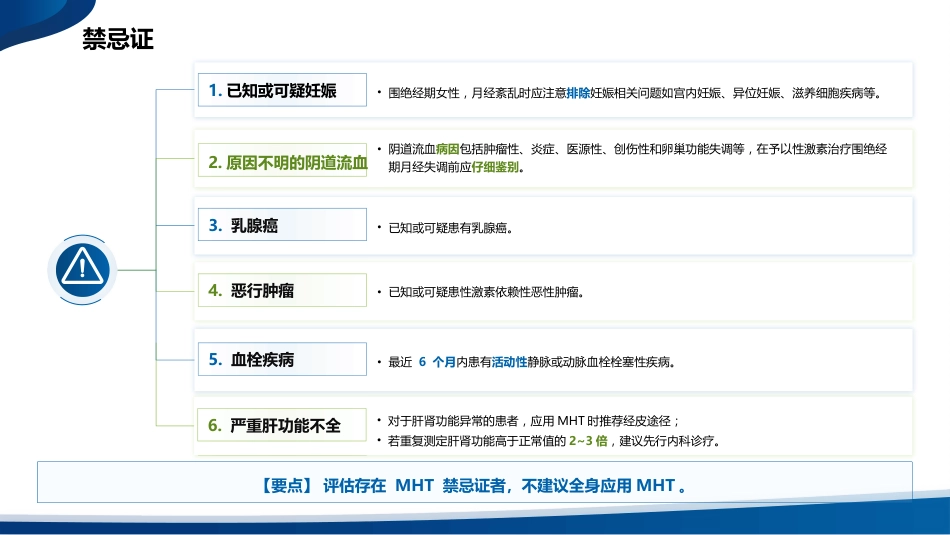Click the 6. 严重肝功能不全 label box
This screenshot has width=950, height=535.
(x=282, y=425)
